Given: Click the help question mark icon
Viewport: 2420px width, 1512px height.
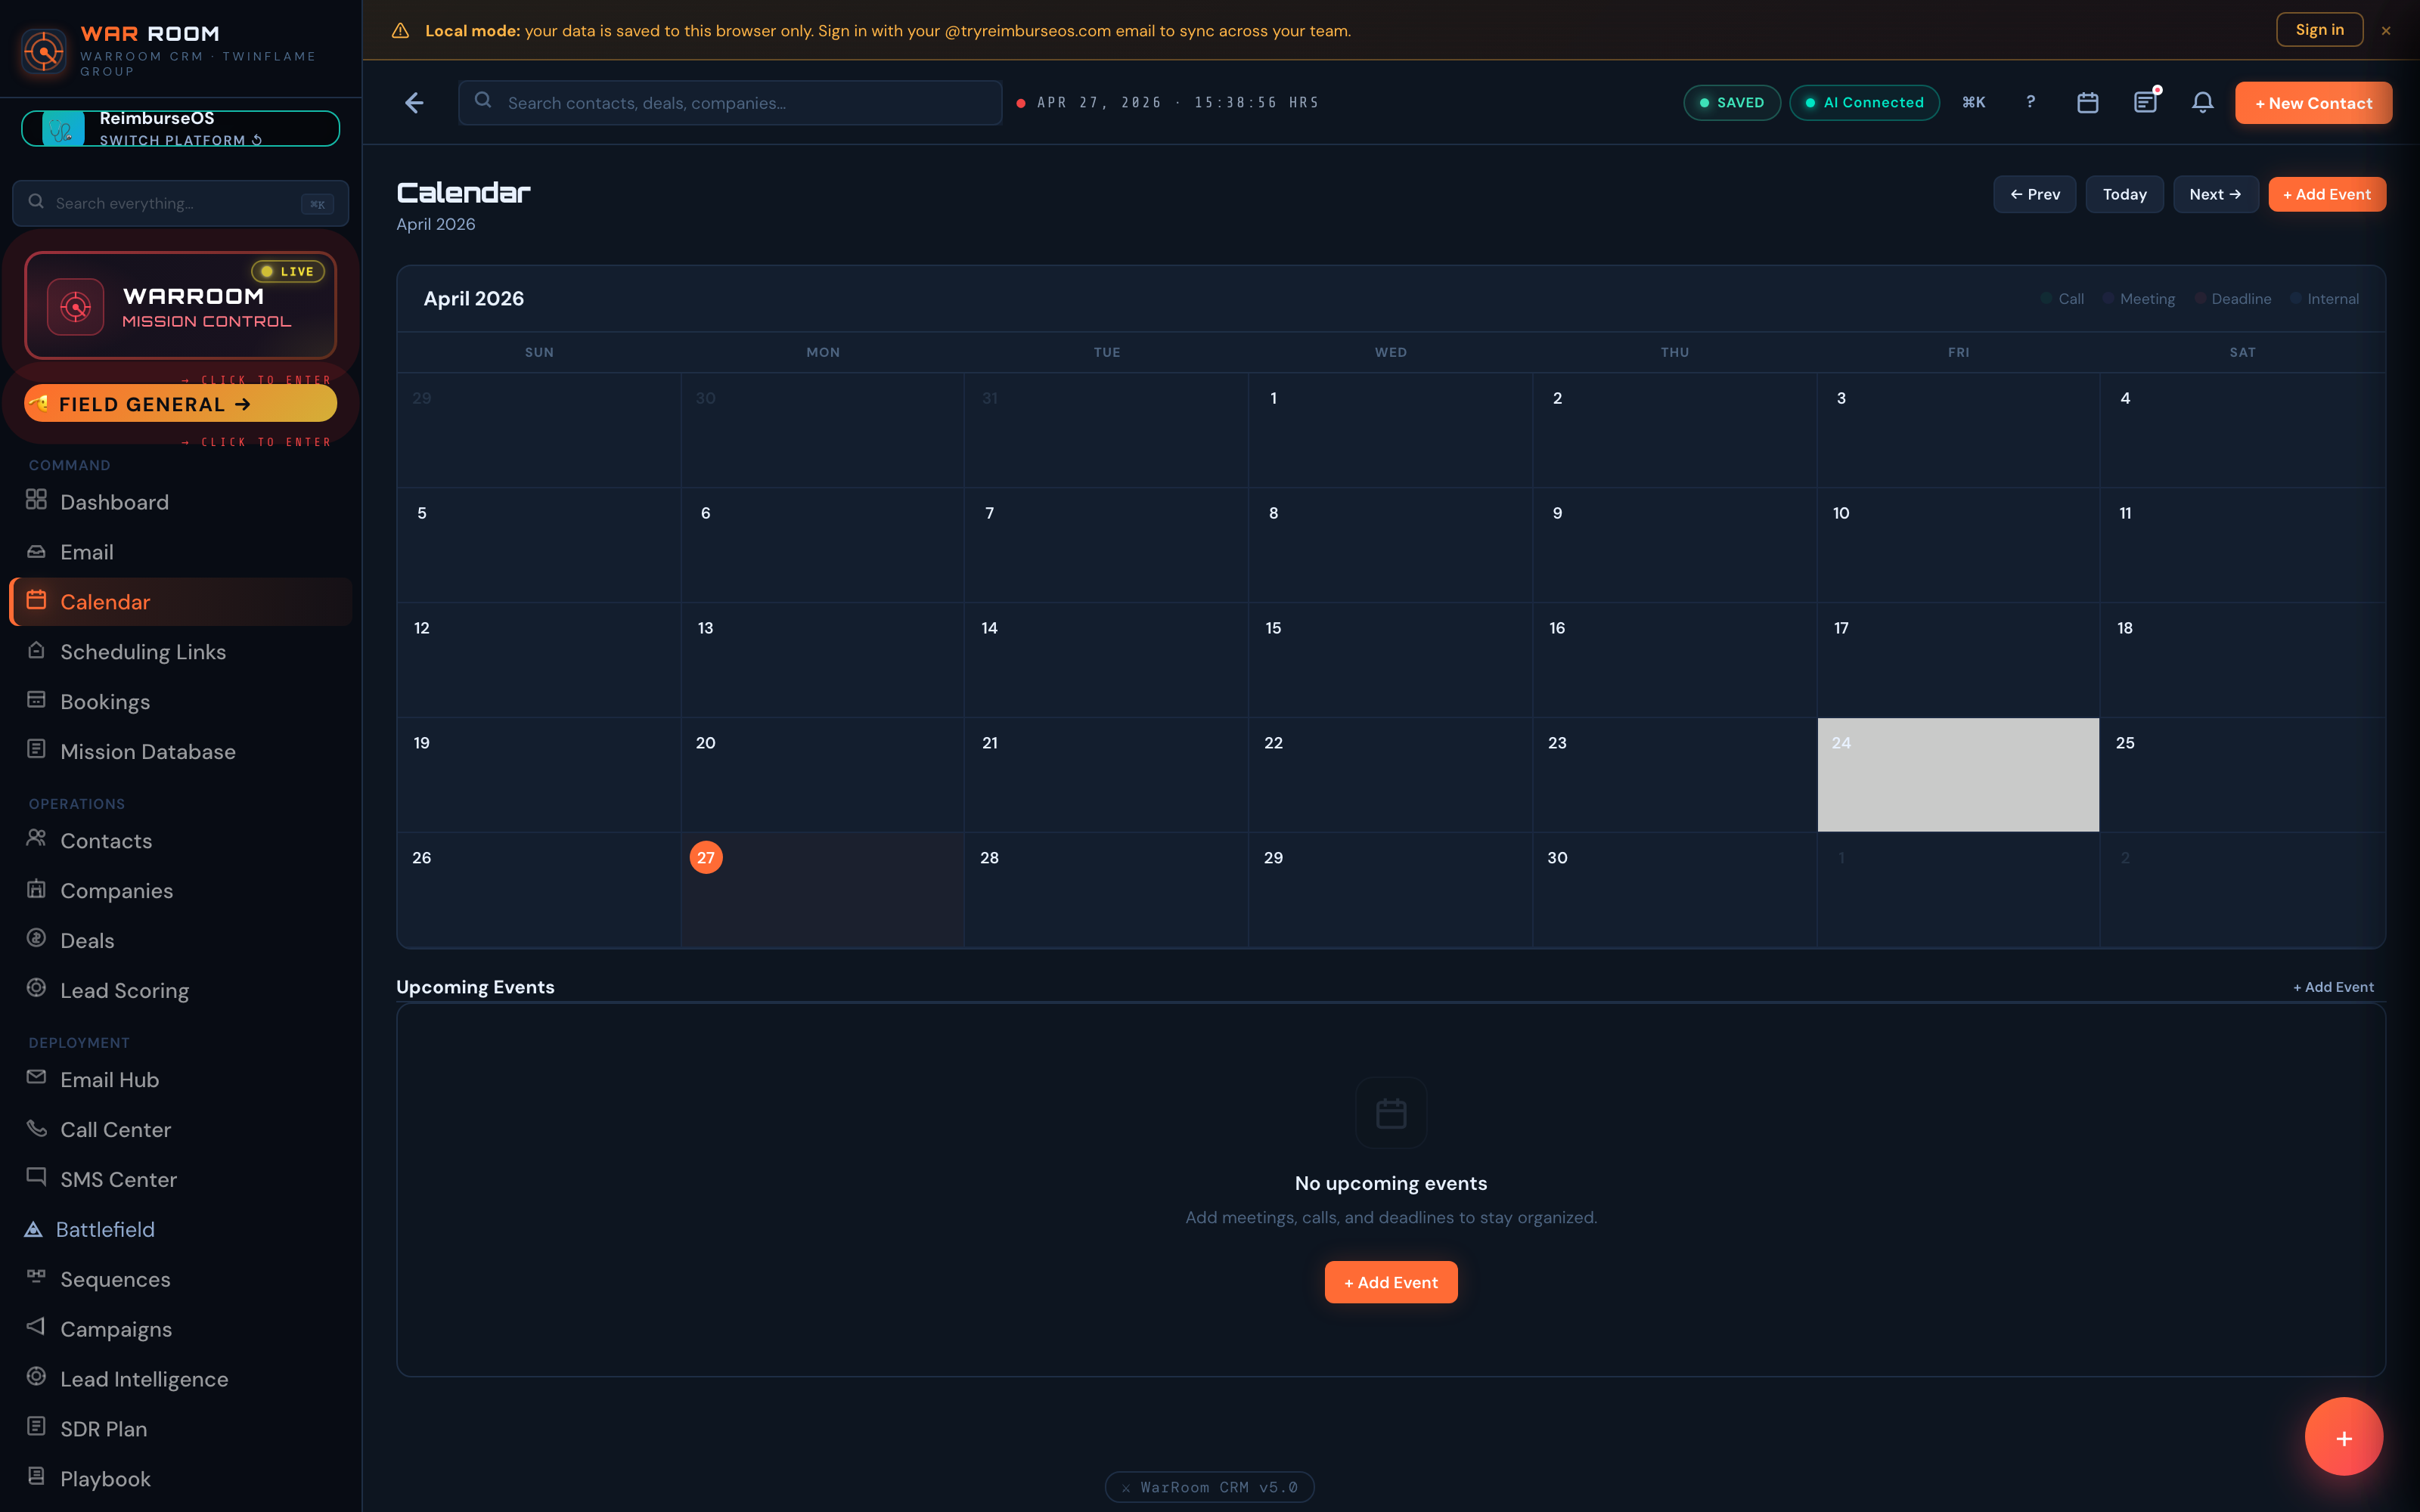Looking at the screenshot, I should (2030, 102).
